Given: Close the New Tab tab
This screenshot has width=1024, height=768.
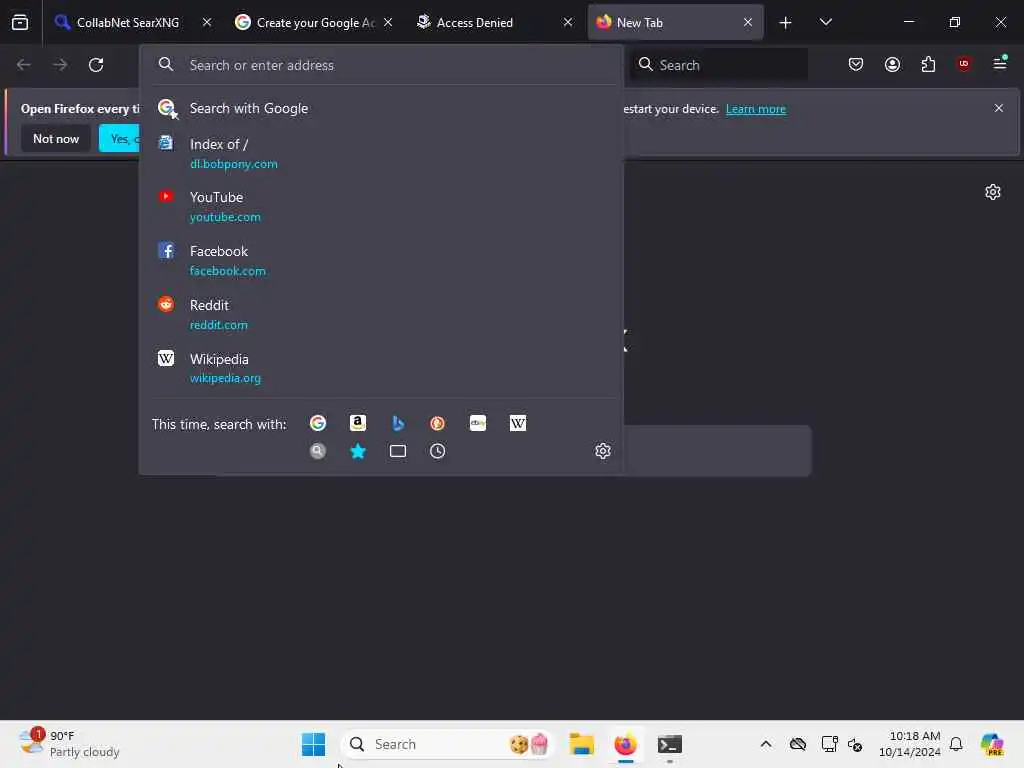Looking at the screenshot, I should point(748,22).
